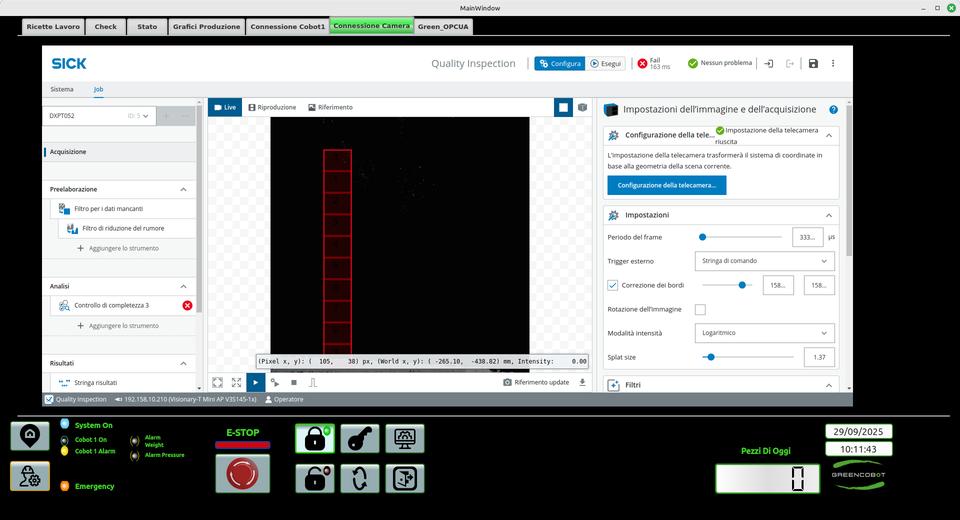Click the Splat size value field 1.37
This screenshot has width=960, height=520.
[x=819, y=357]
